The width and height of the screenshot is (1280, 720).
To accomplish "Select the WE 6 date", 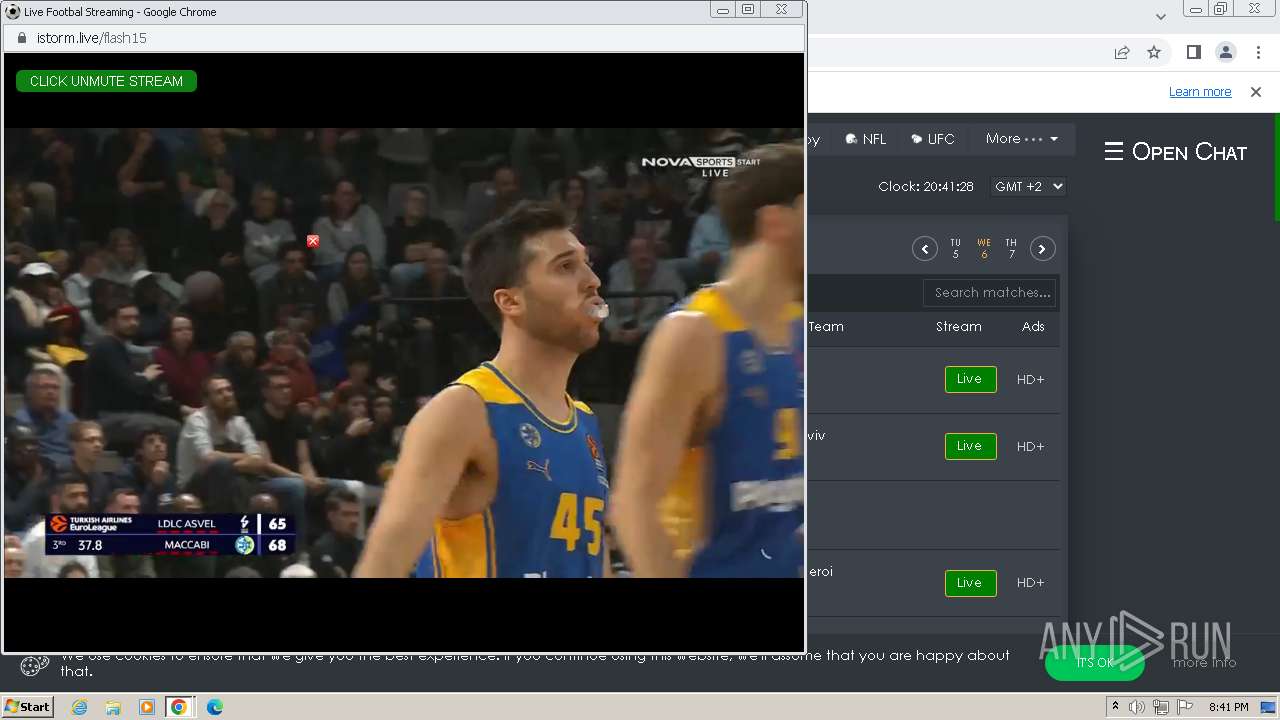I will 984,249.
